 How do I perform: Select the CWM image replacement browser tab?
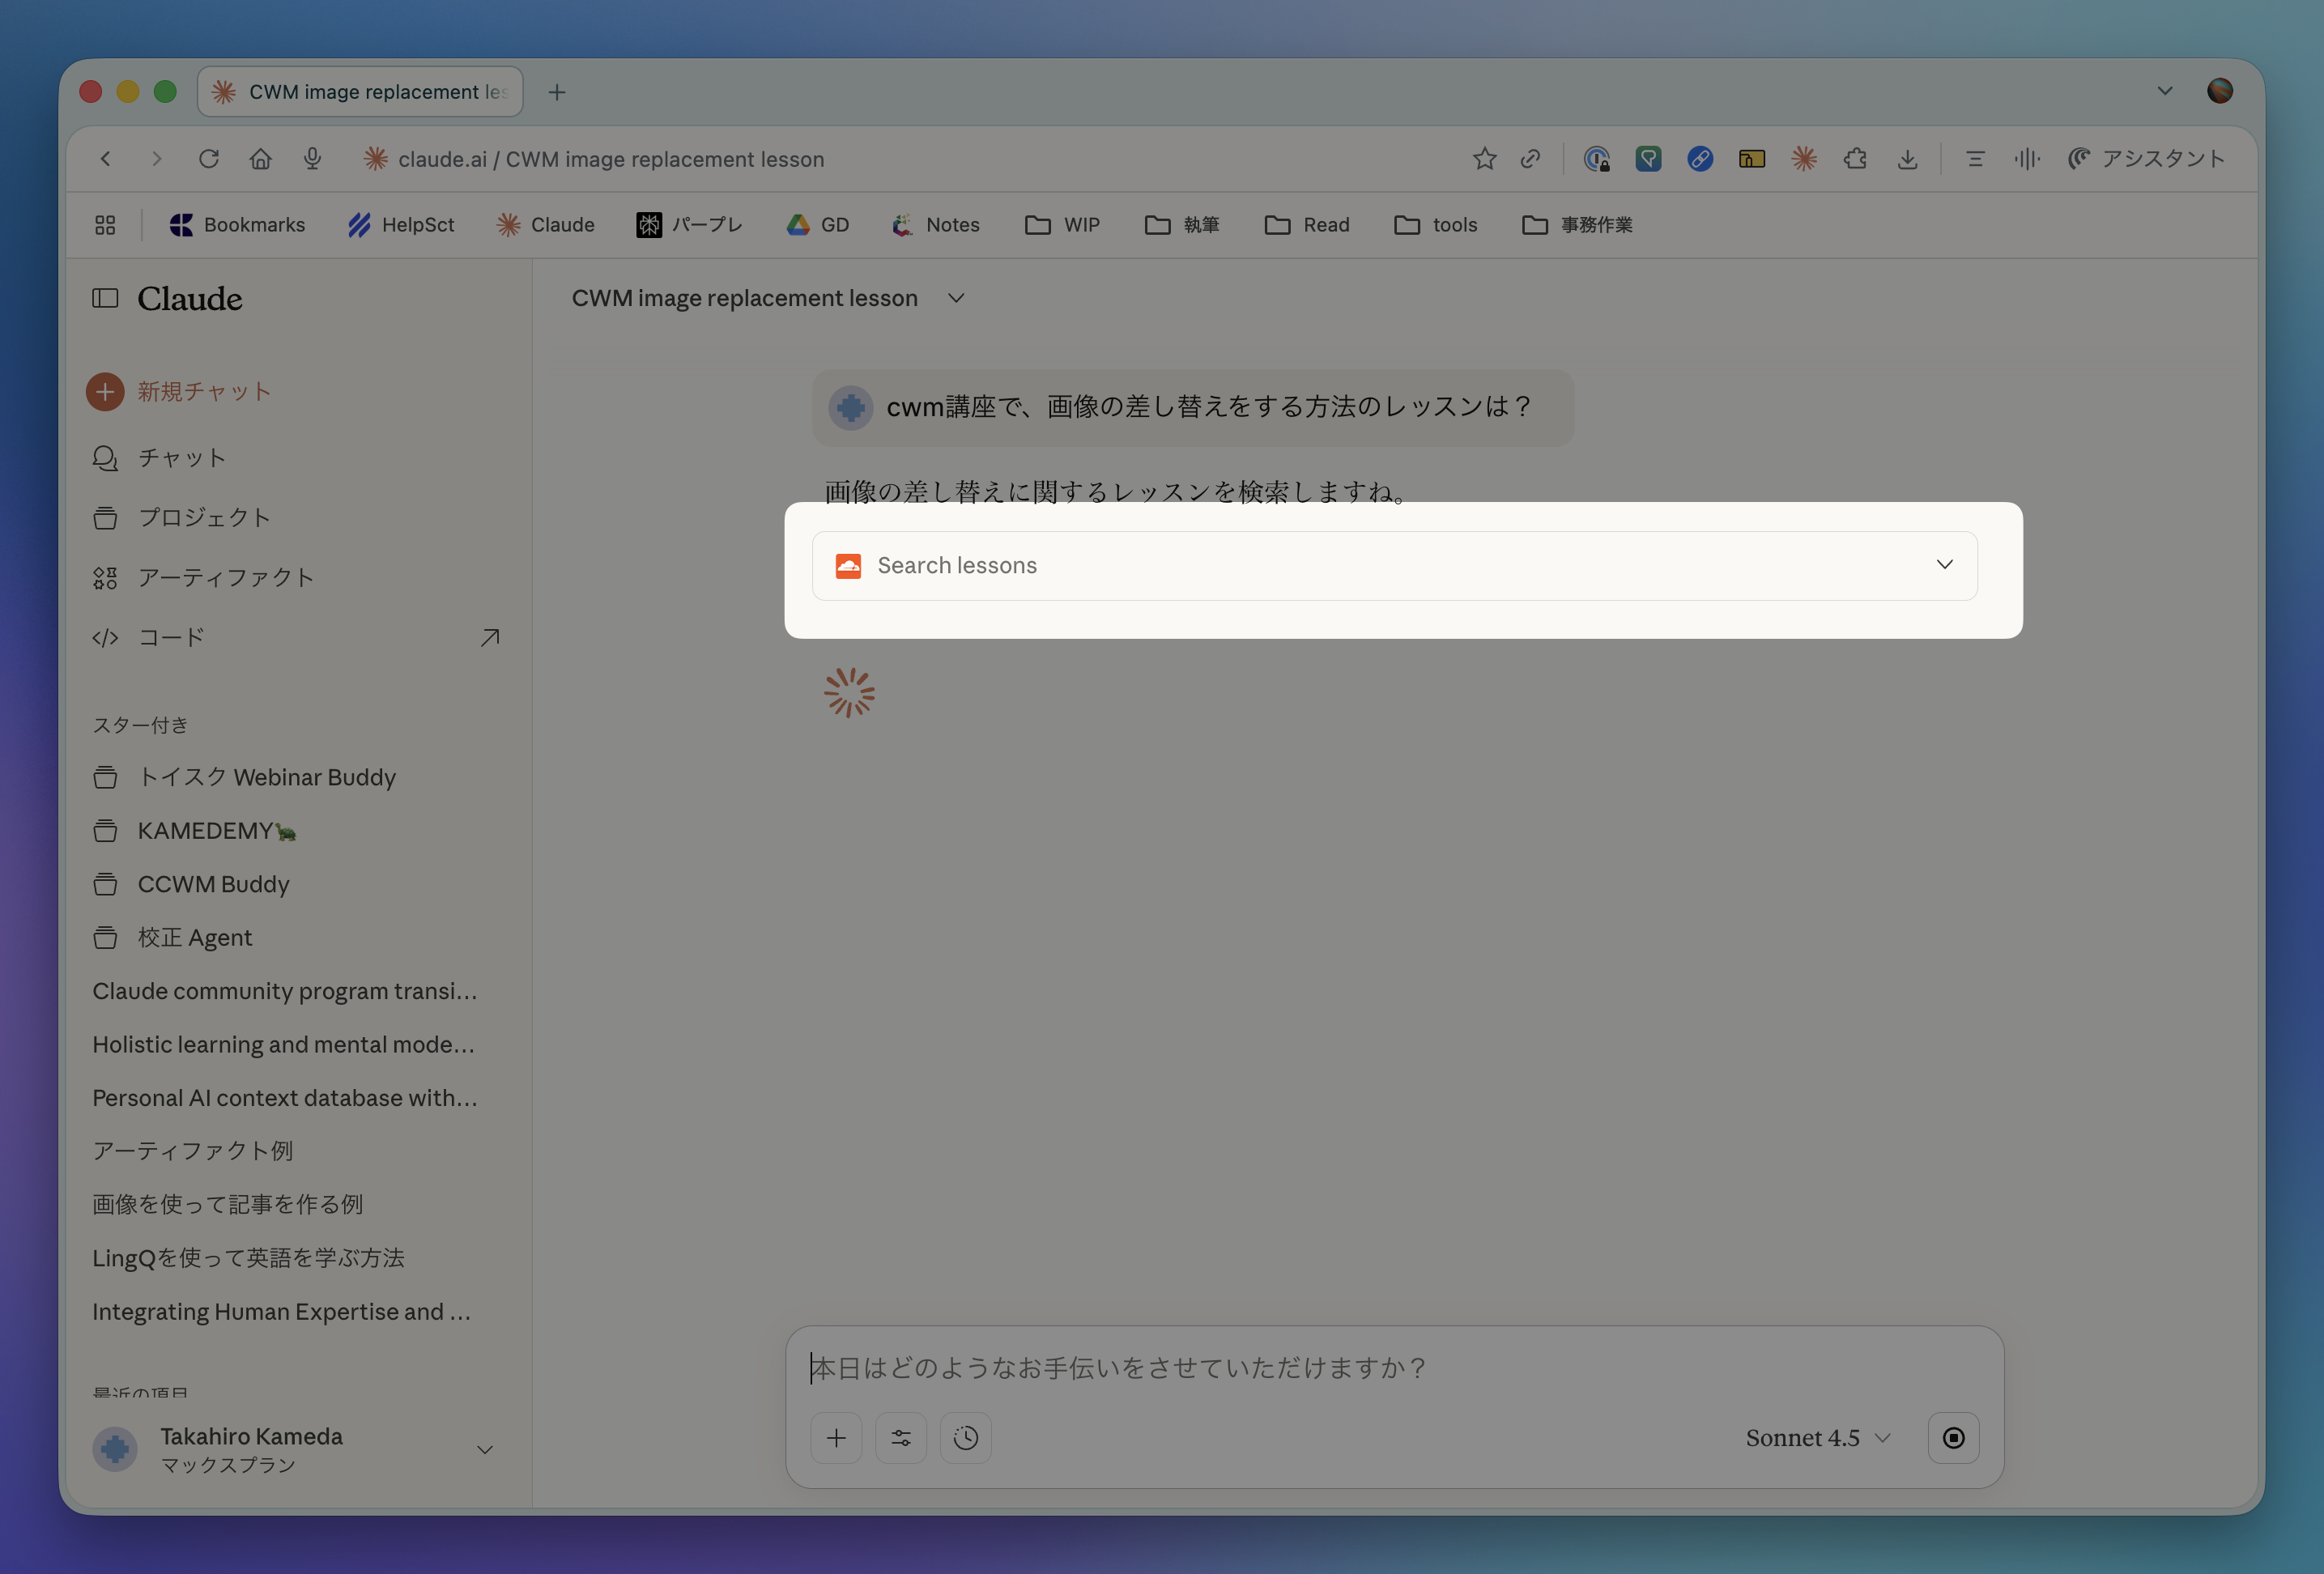[360, 92]
